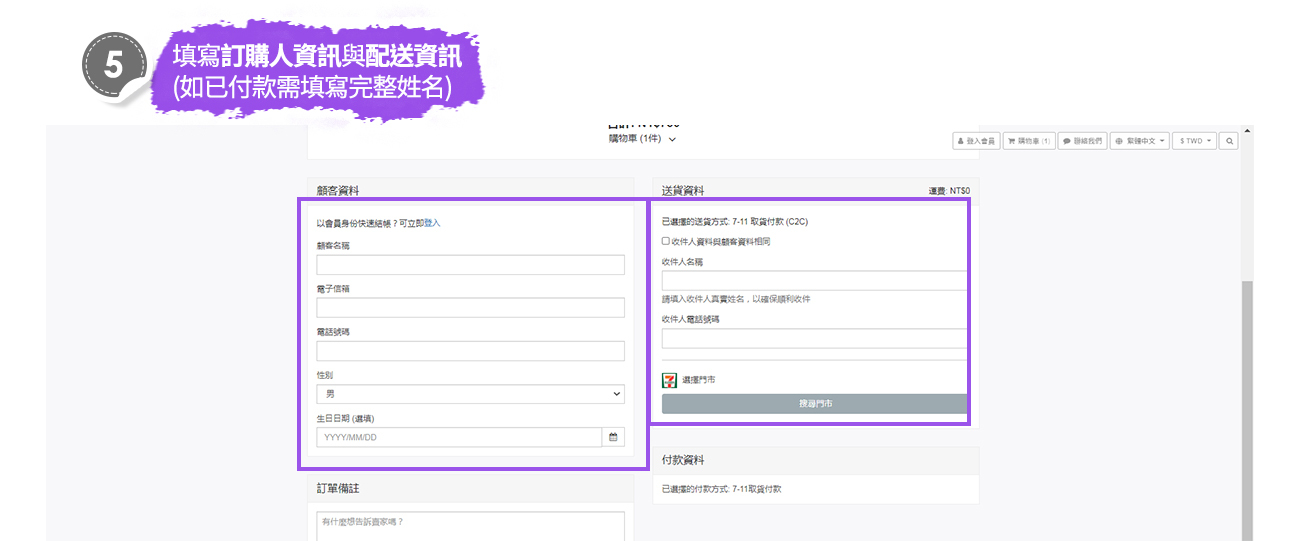Viewport: 1300px width, 541px height.
Task: Click 登入會員 member login button
Action: click(977, 141)
